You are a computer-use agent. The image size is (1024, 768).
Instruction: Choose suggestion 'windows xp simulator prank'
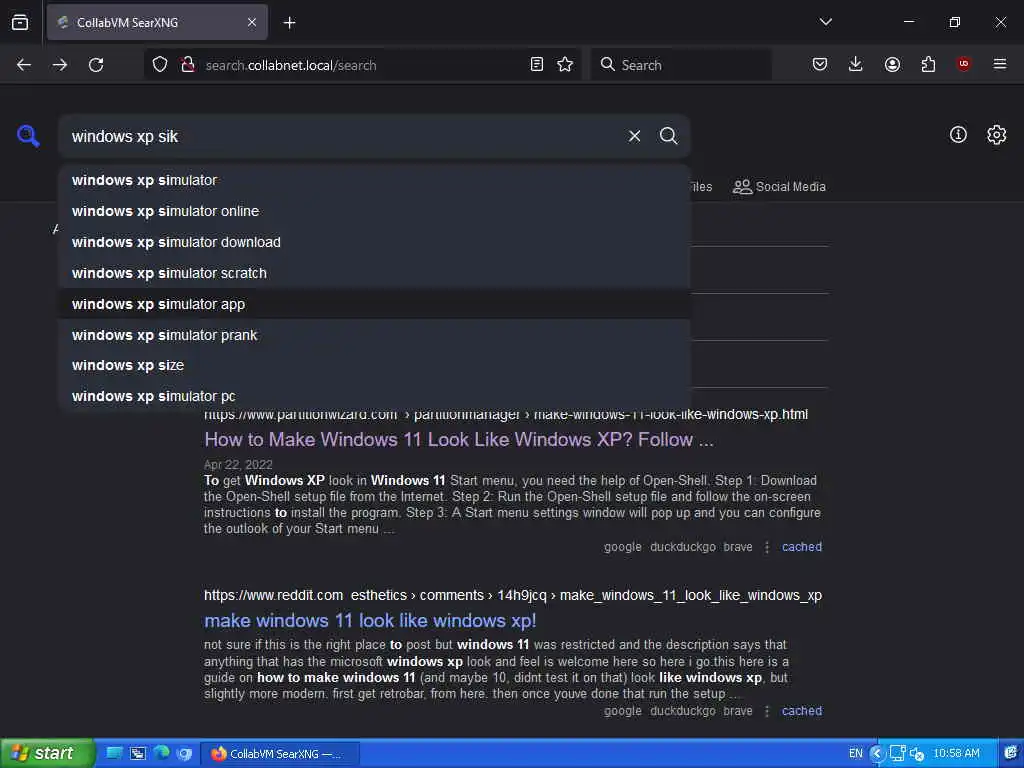[375, 335]
